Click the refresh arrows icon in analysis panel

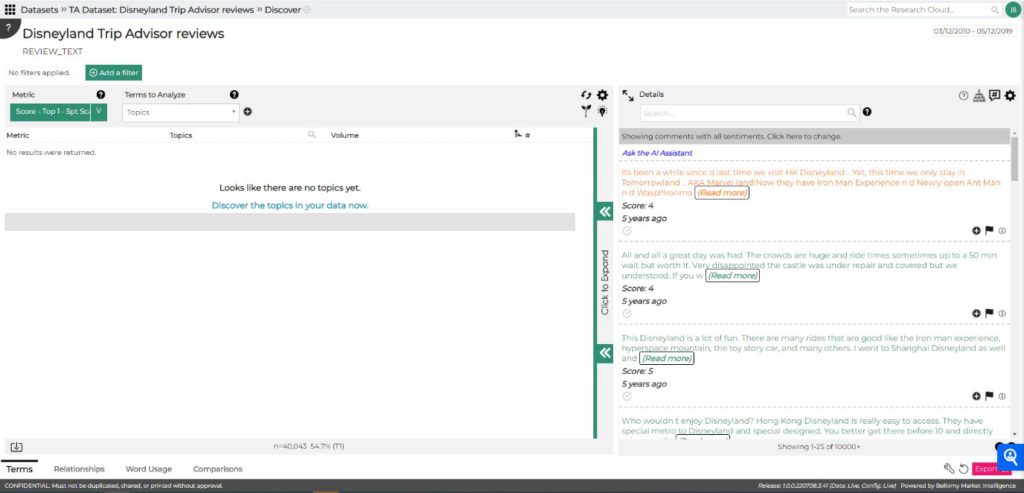click(586, 95)
